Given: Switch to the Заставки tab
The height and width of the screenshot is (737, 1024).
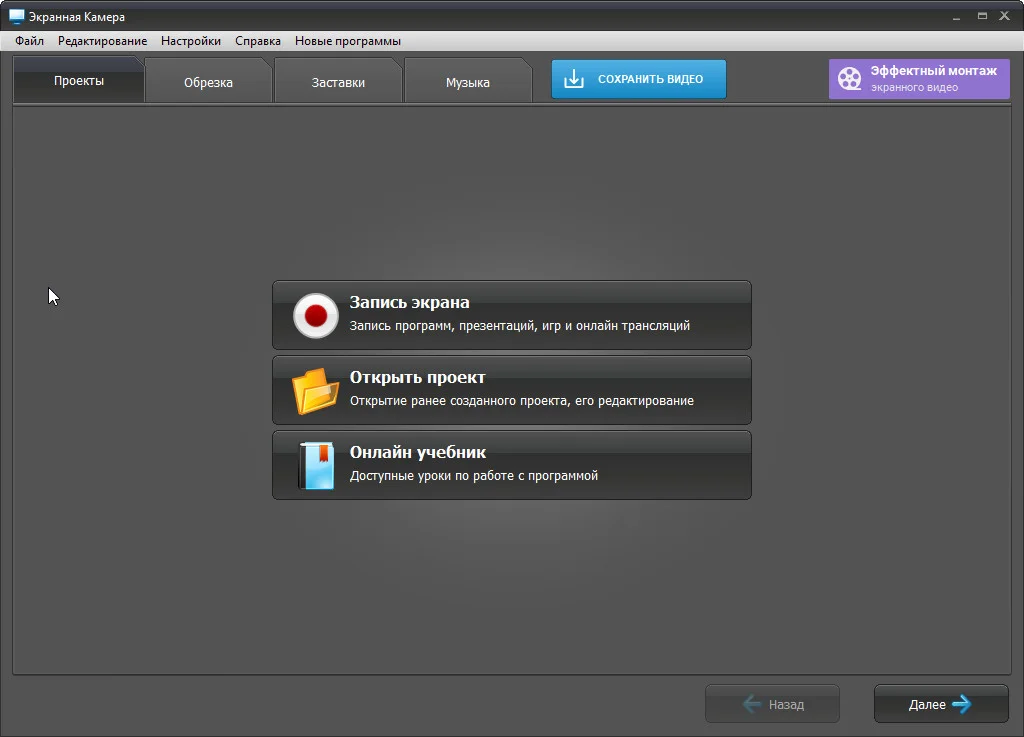Looking at the screenshot, I should [338, 82].
